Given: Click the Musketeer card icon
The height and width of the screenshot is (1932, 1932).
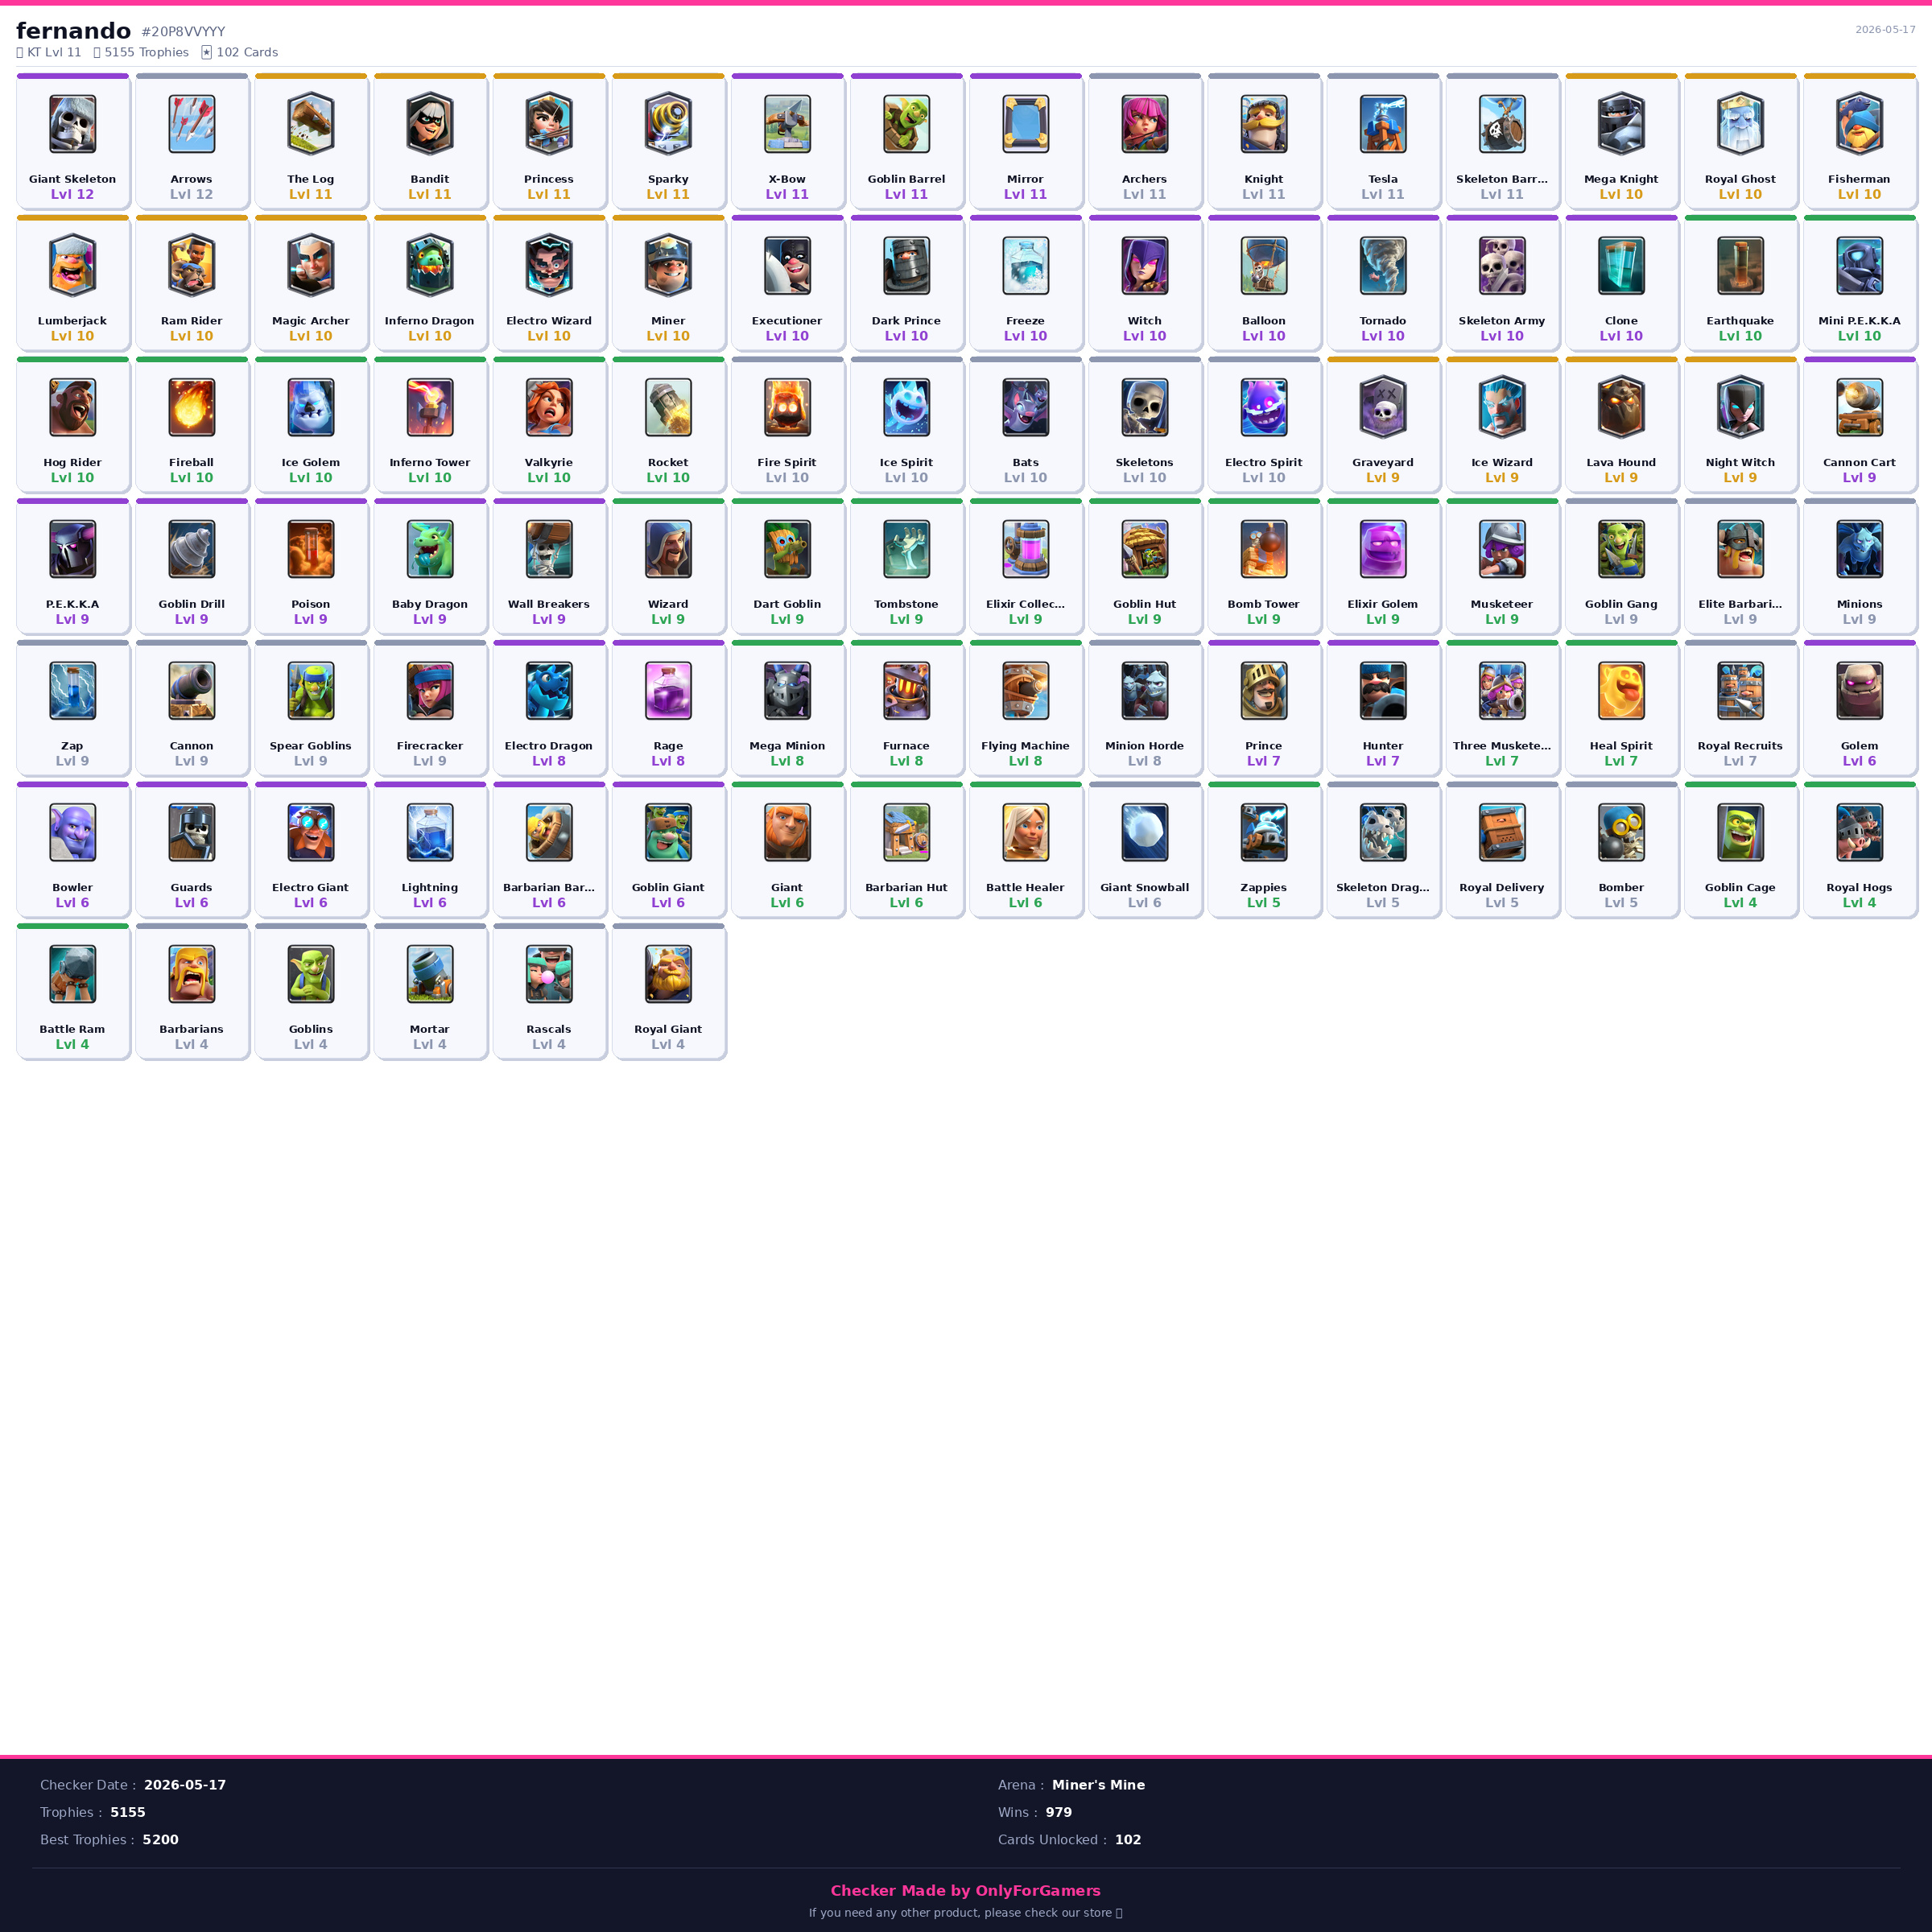Looking at the screenshot, I should [1502, 549].
